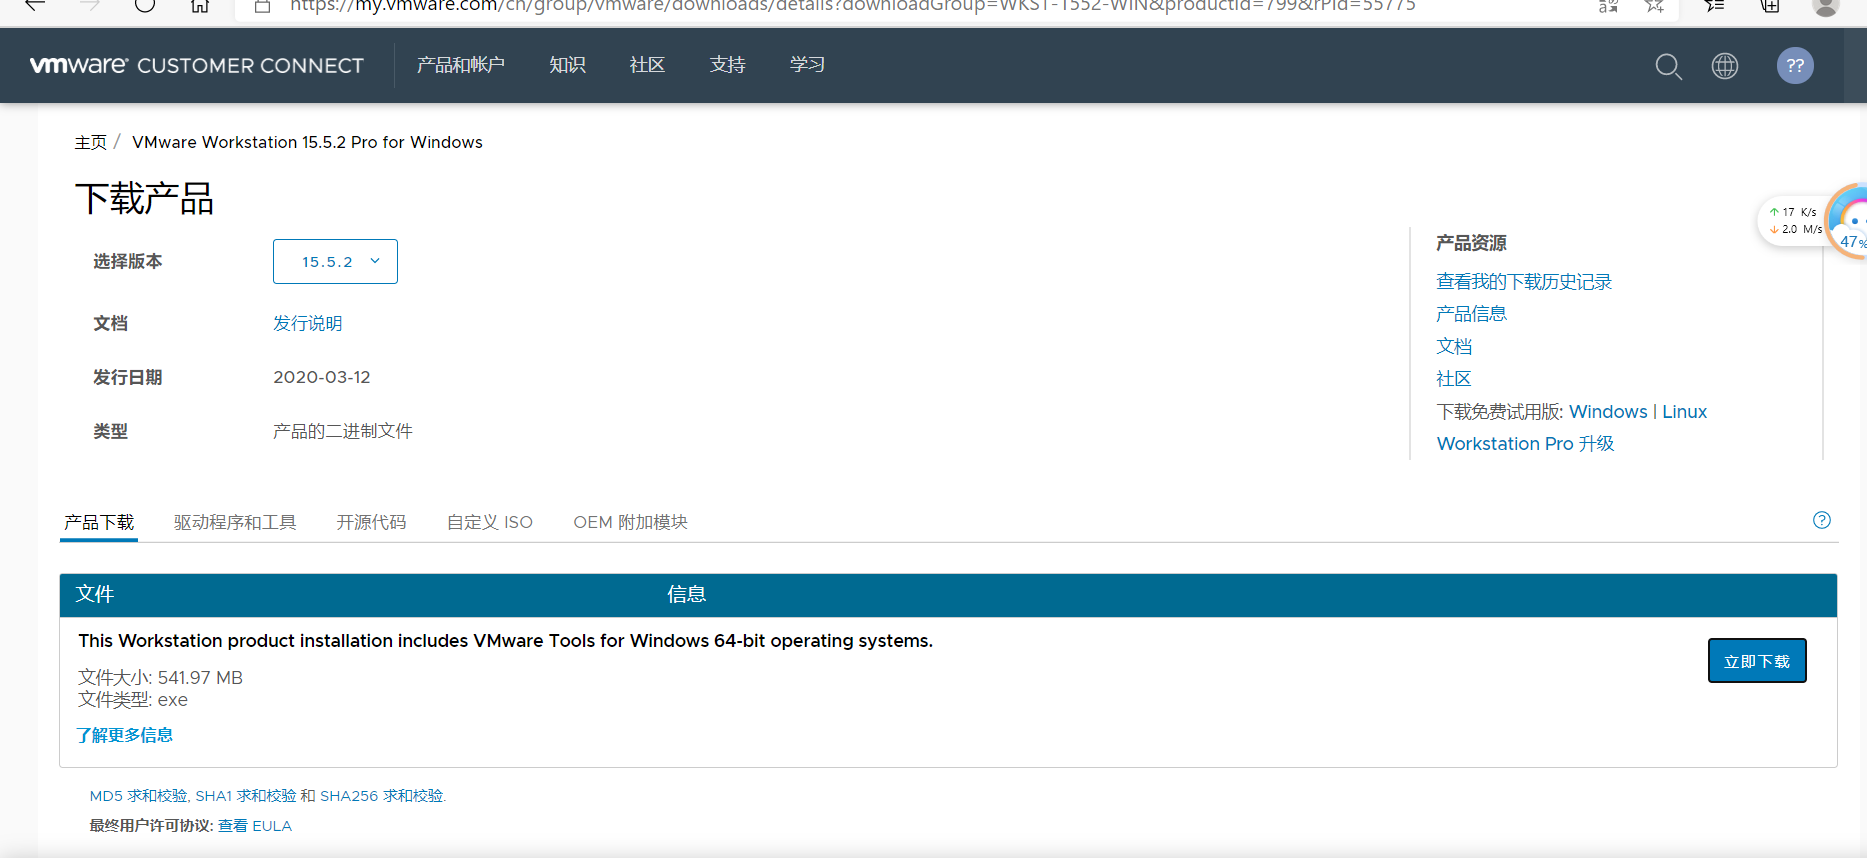Click the 文件 table column header
This screenshot has width=1867, height=858.
(95, 594)
